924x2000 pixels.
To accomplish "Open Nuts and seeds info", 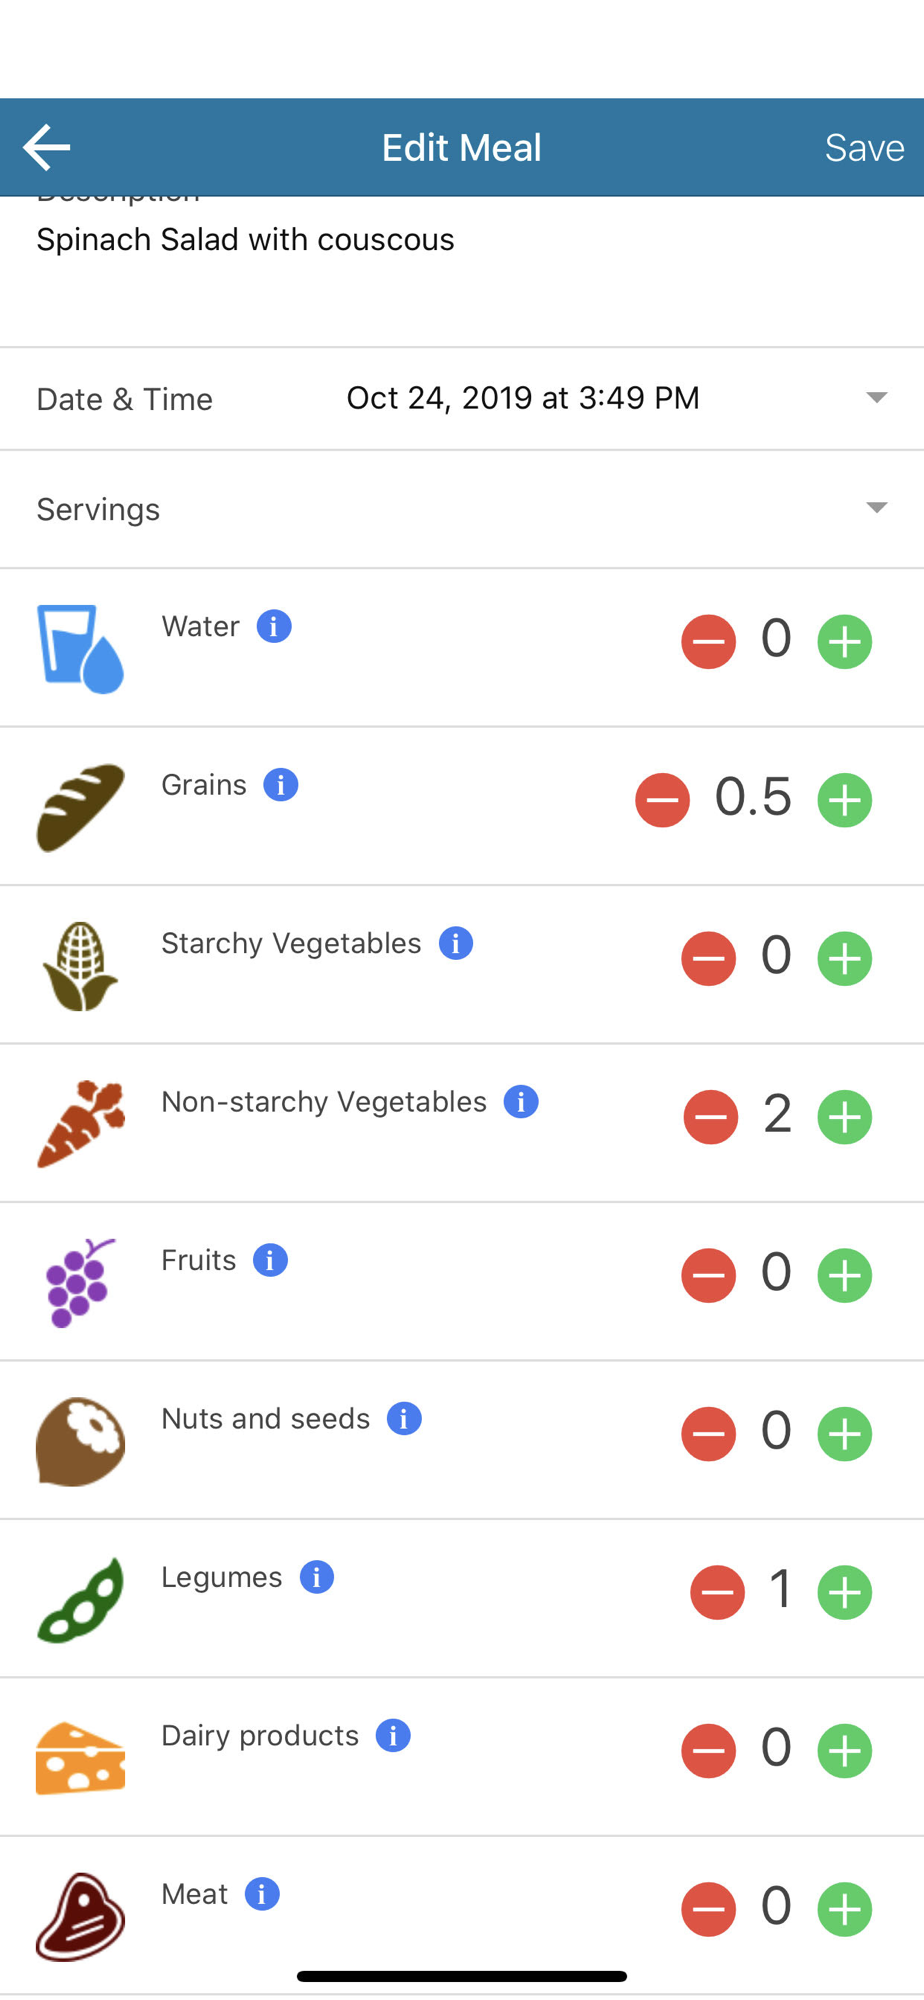I will [404, 1418].
